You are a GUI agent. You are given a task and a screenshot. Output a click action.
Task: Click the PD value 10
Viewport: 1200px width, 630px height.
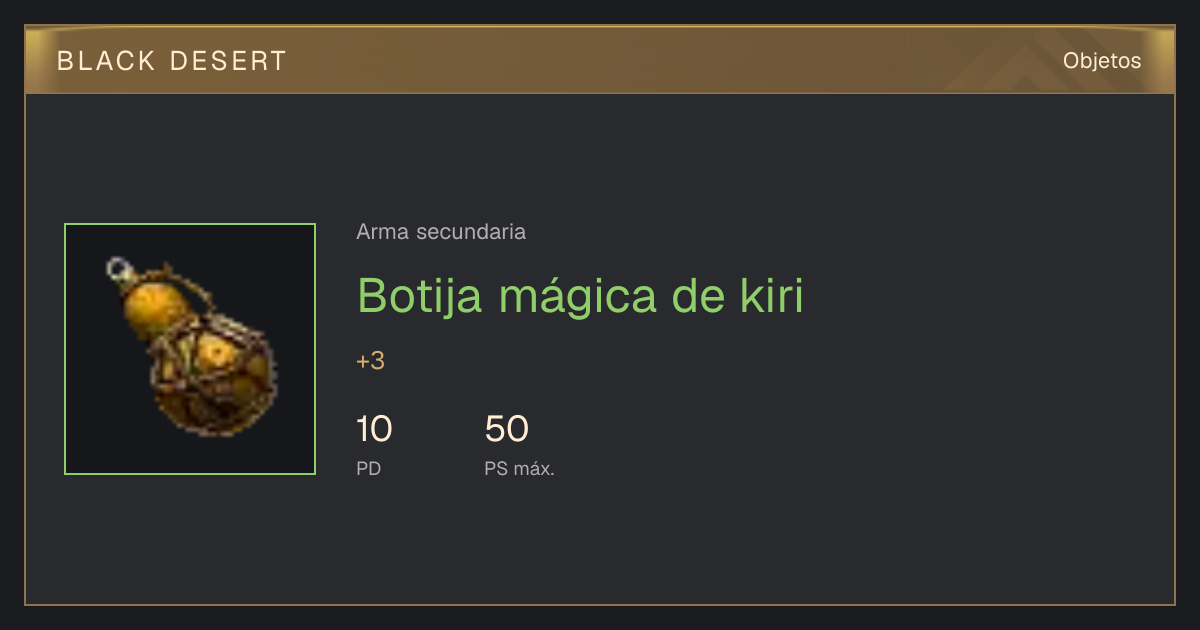point(374,429)
